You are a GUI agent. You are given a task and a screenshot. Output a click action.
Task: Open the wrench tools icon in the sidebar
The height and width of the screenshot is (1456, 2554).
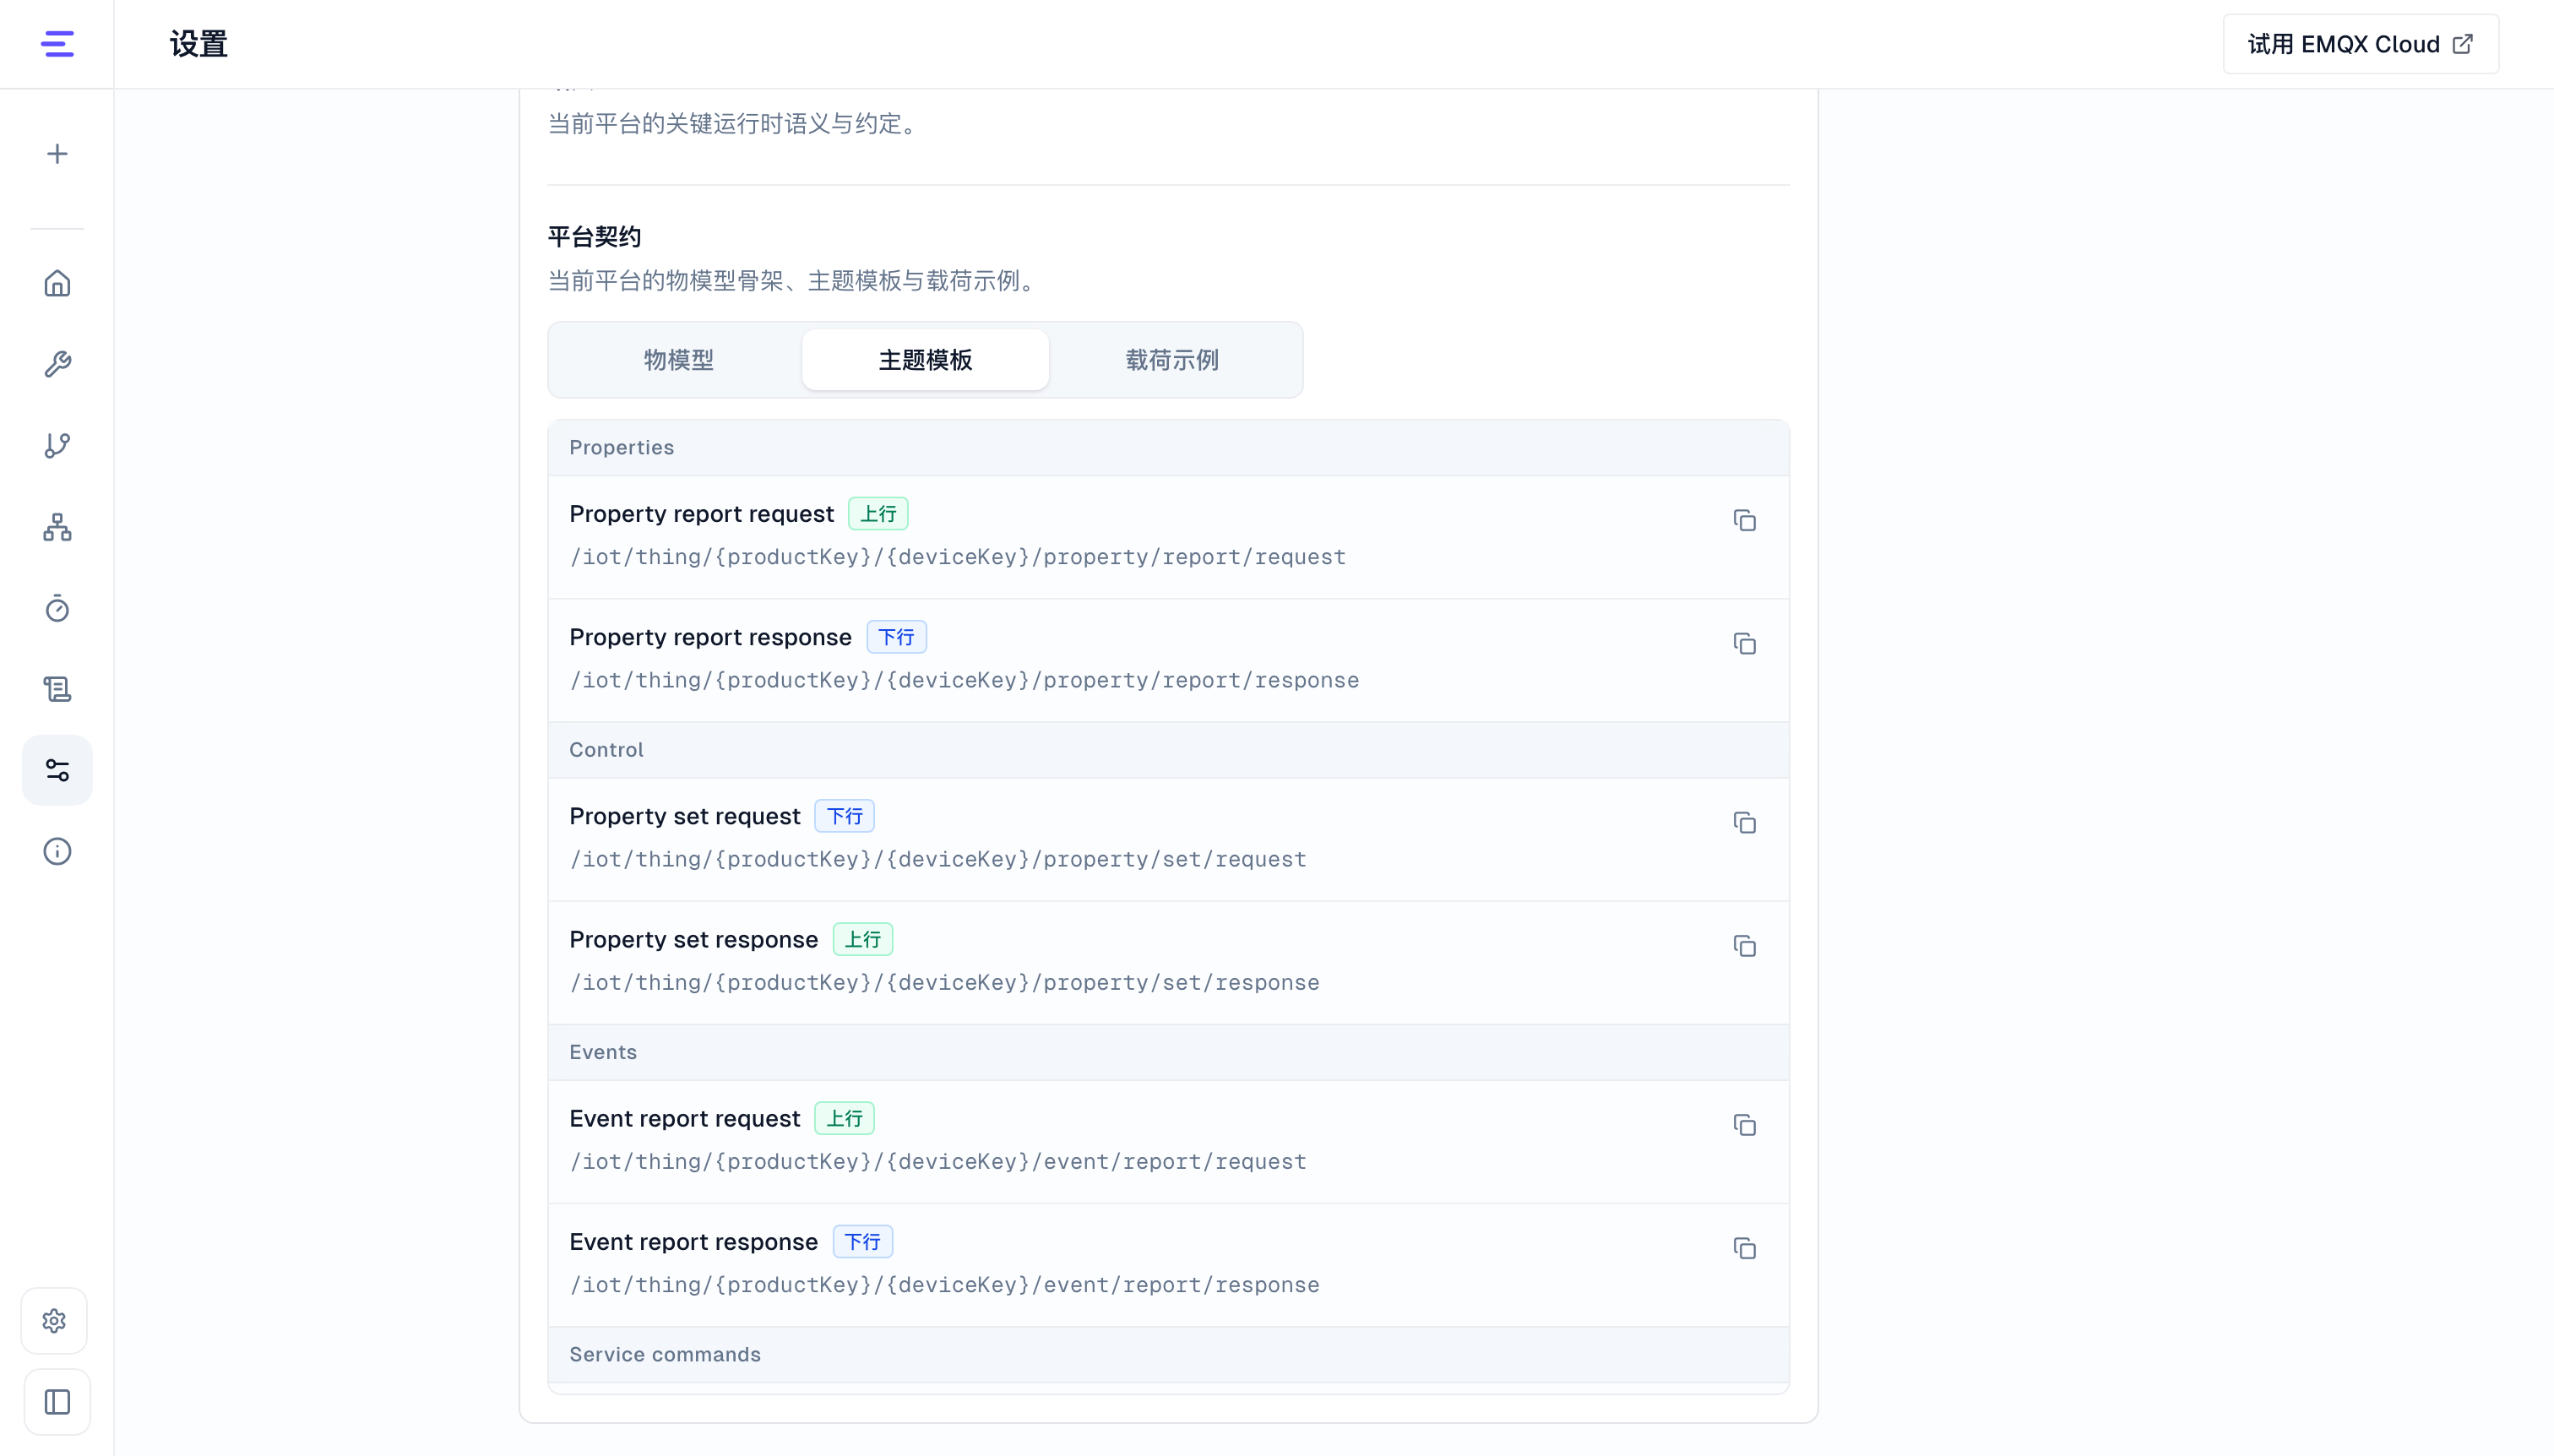point(57,364)
